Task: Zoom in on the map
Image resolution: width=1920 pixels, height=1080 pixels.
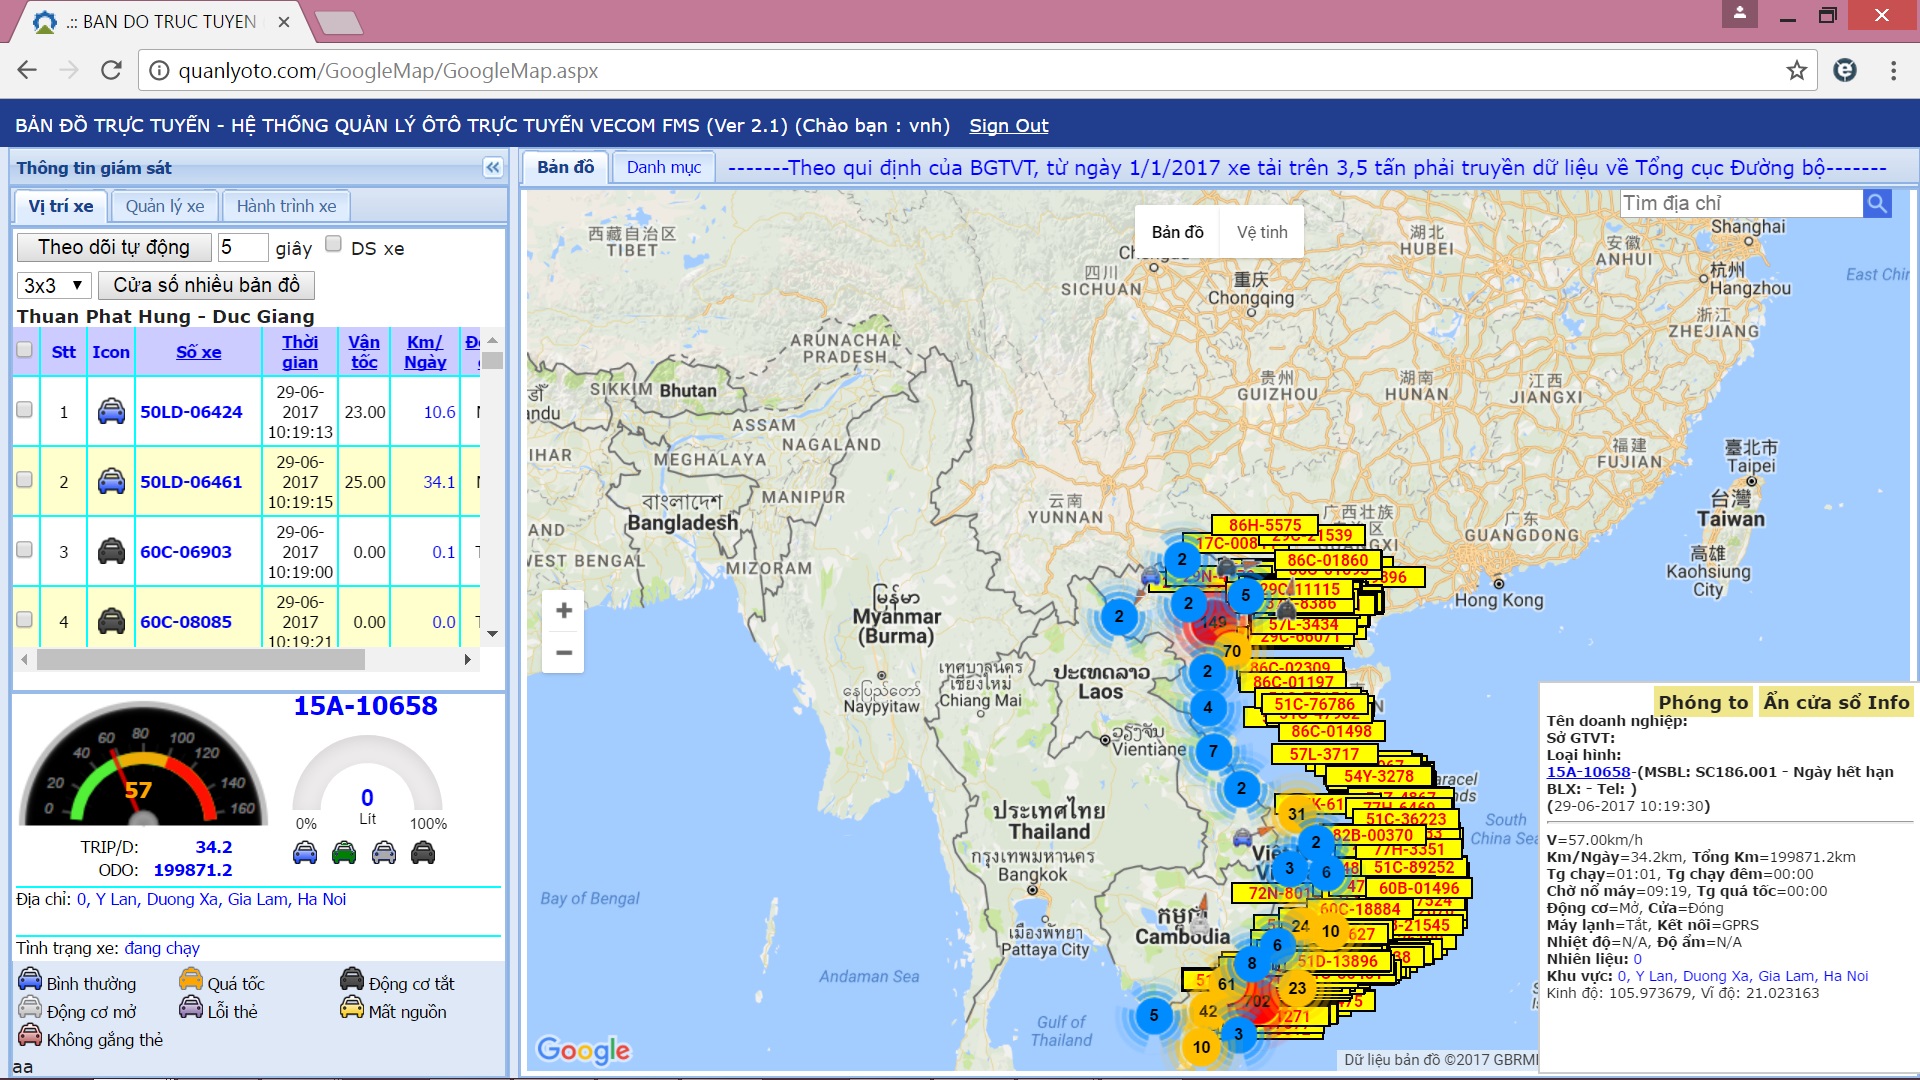Action: coord(564,610)
